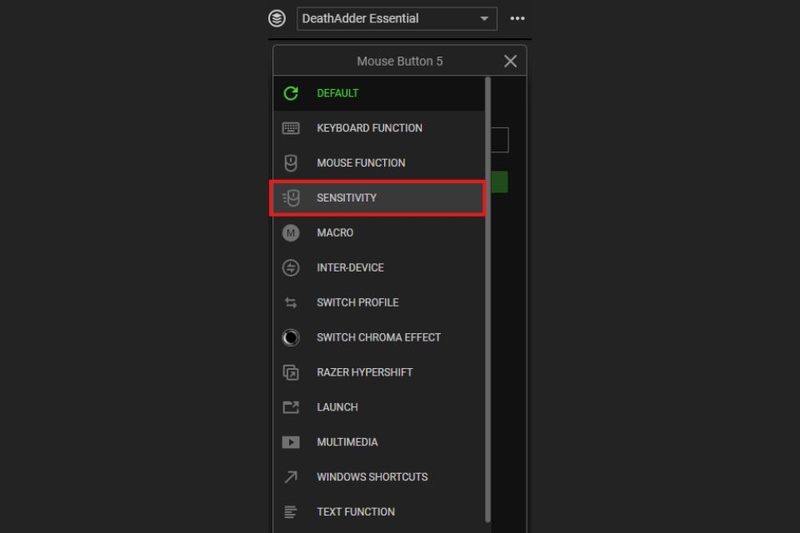Click the Text Function lines icon
Image resolution: width=800 pixels, height=533 pixels.
tap(291, 512)
